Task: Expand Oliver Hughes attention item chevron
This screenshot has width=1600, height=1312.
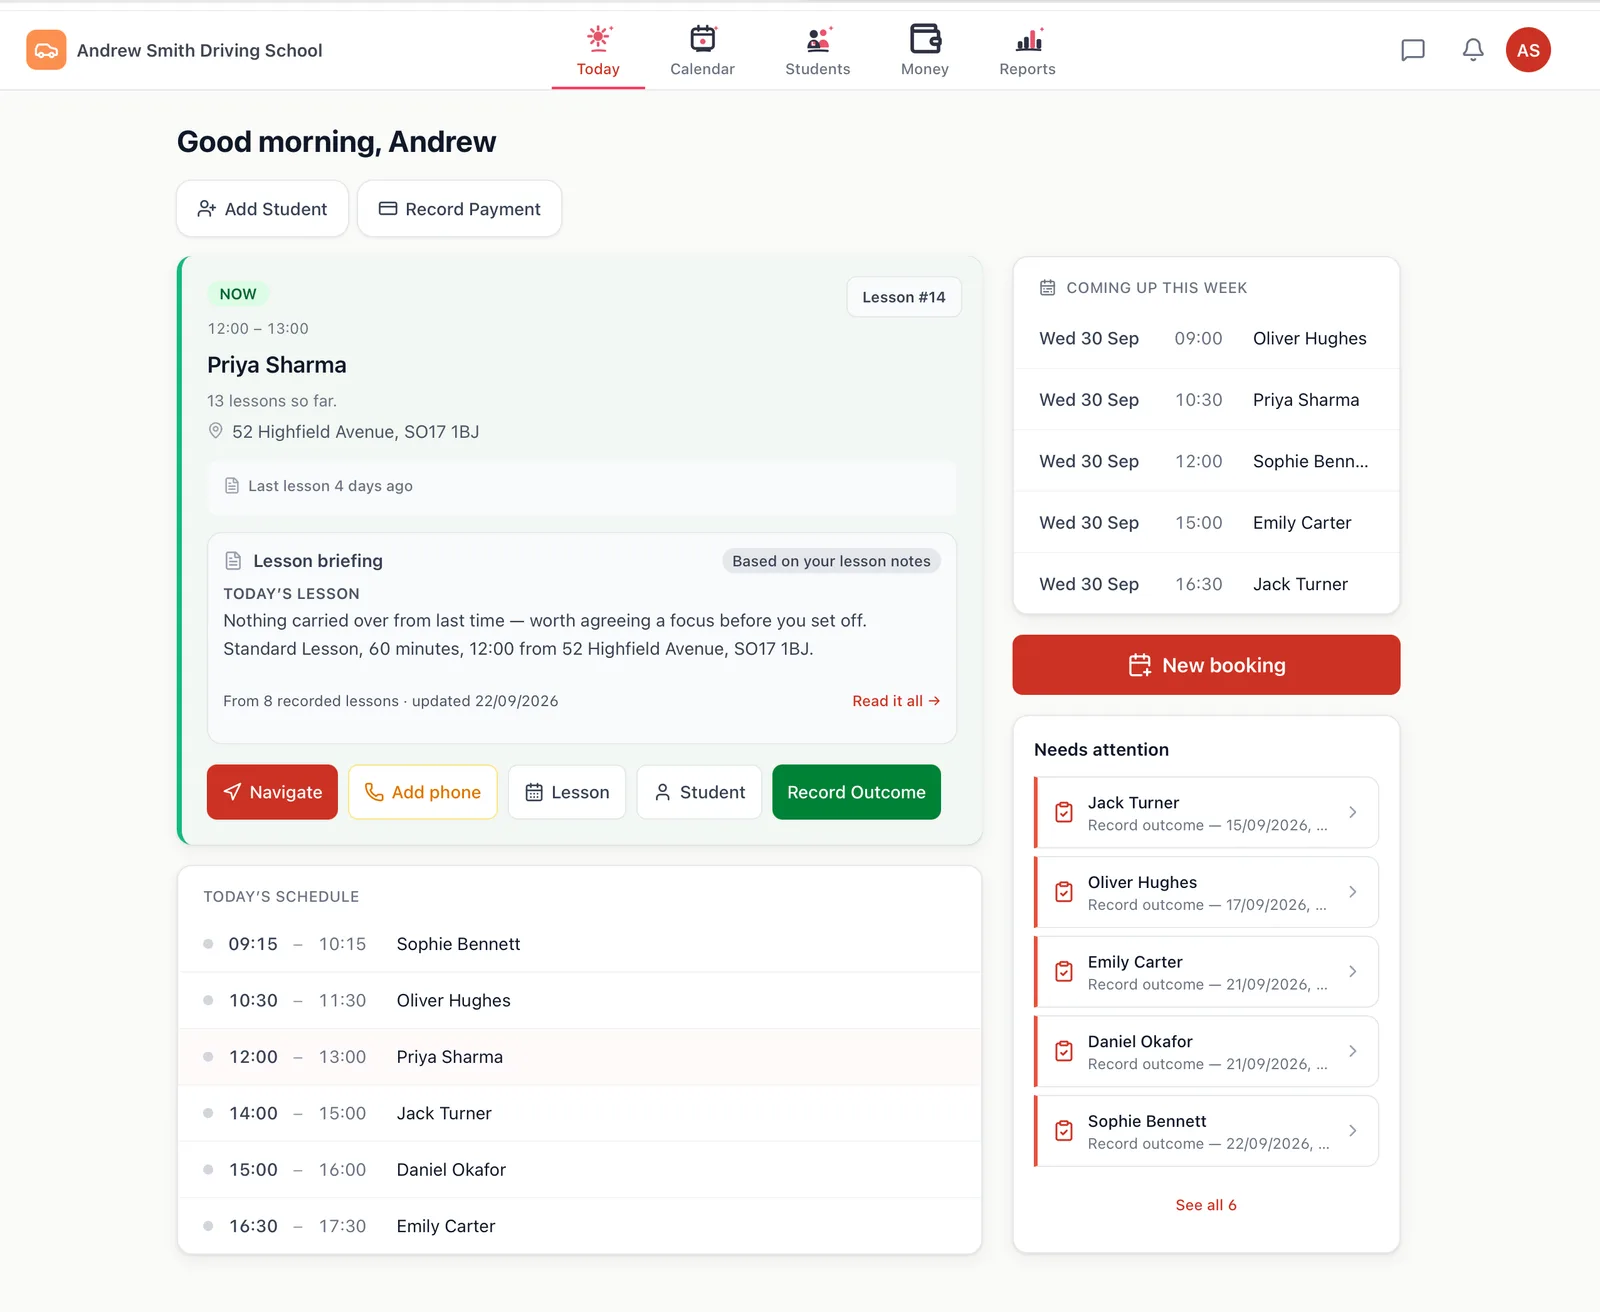Action: pos(1352,892)
